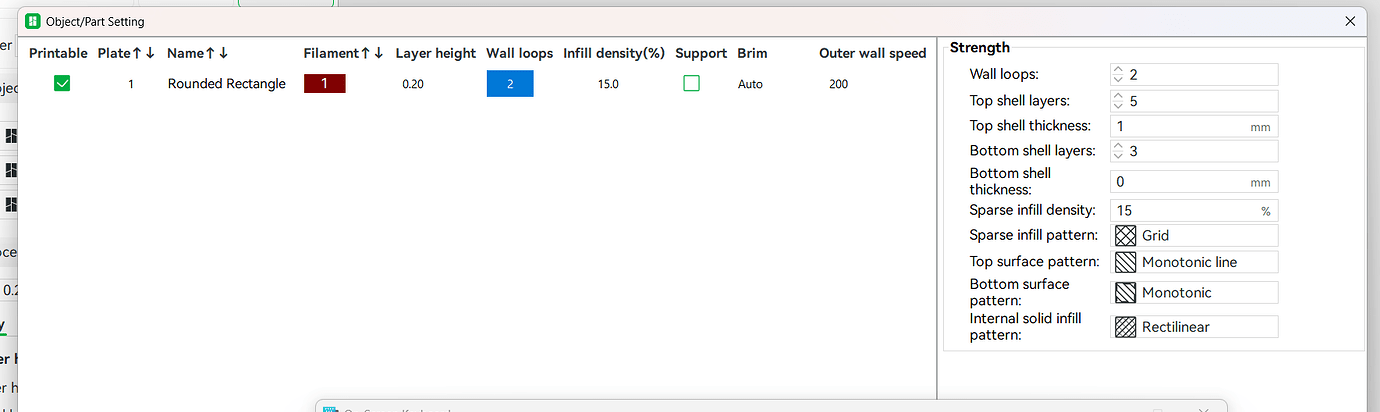Click the Grid infill pattern icon
Viewport: 1380px width, 412px height.
[x=1125, y=235]
